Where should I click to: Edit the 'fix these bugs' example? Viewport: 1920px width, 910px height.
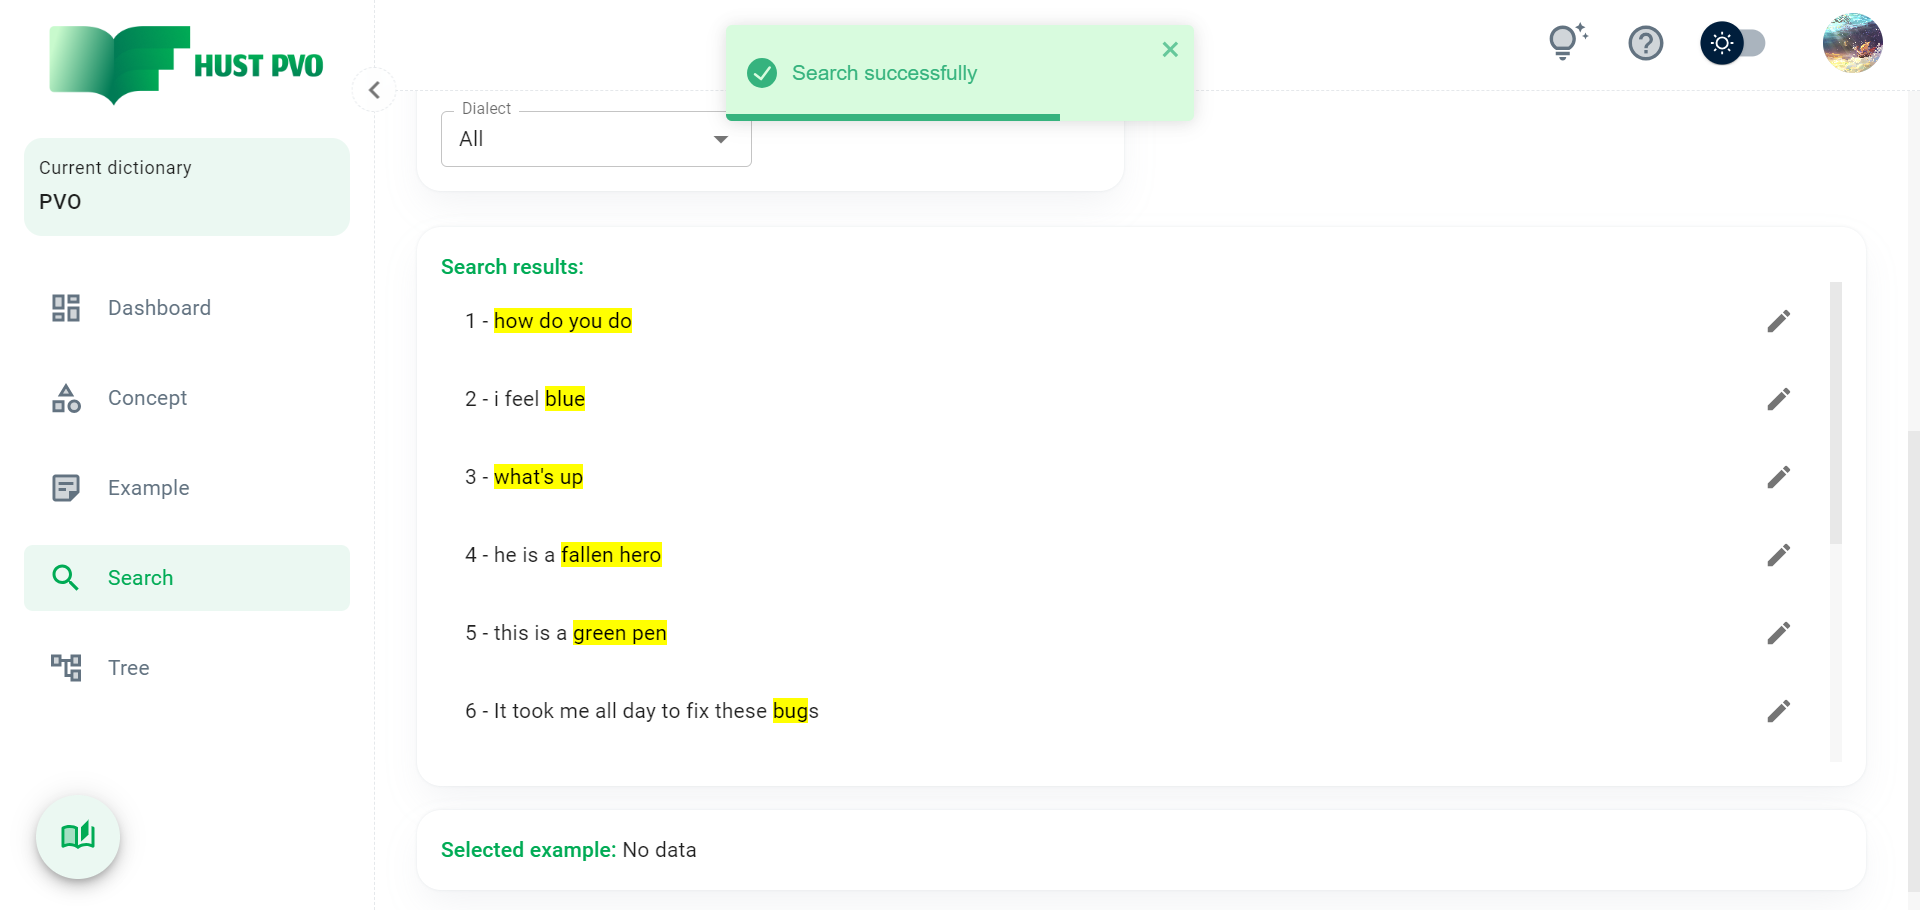1778,711
